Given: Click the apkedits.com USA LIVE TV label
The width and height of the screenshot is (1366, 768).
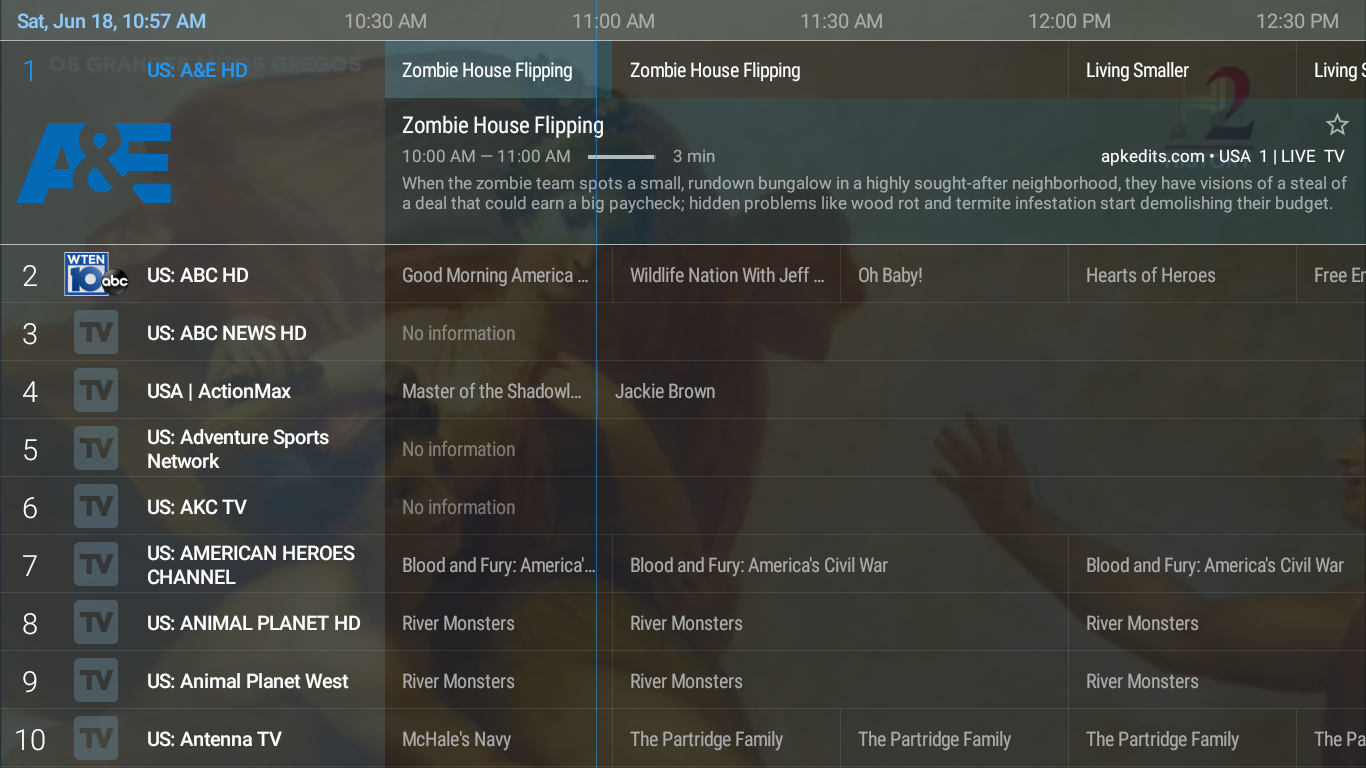Looking at the screenshot, I should [x=1223, y=156].
